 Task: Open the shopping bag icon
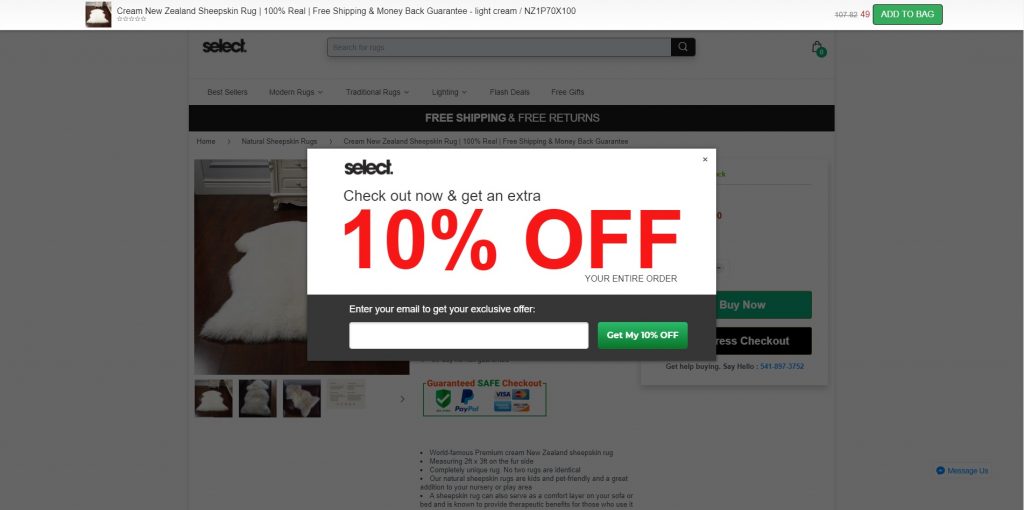coord(818,48)
